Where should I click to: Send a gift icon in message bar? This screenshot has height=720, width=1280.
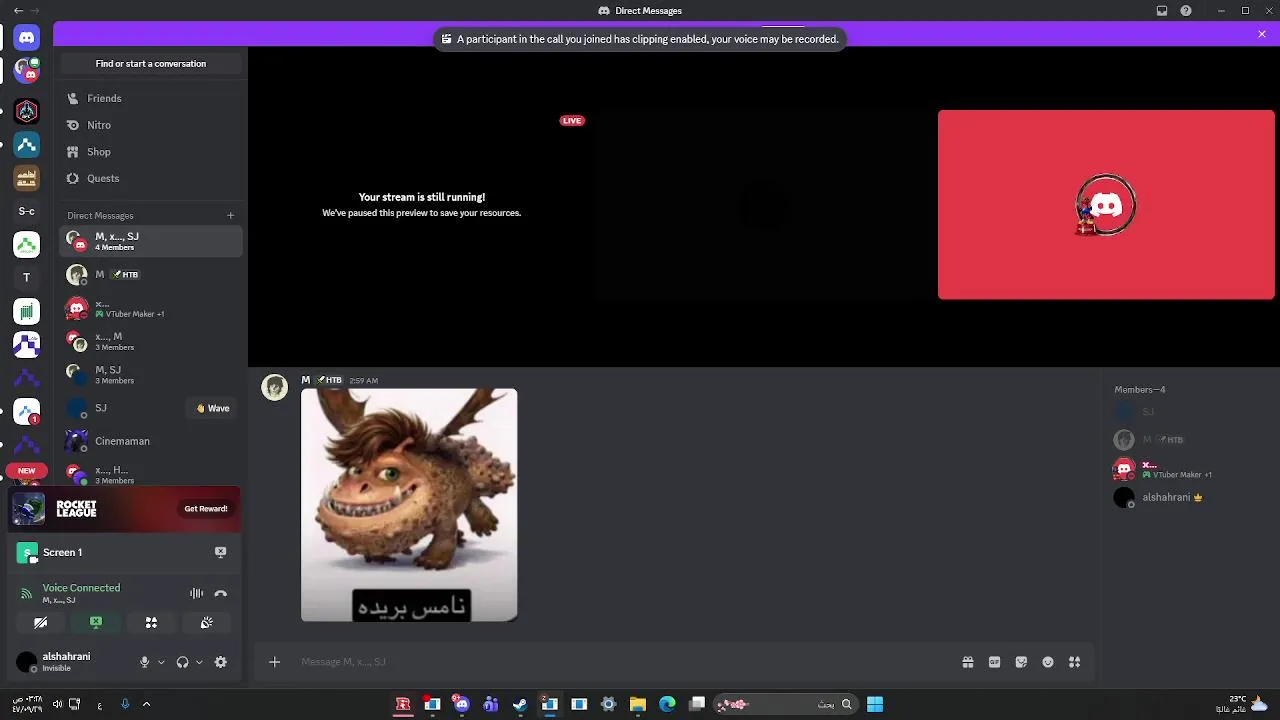[x=968, y=662]
